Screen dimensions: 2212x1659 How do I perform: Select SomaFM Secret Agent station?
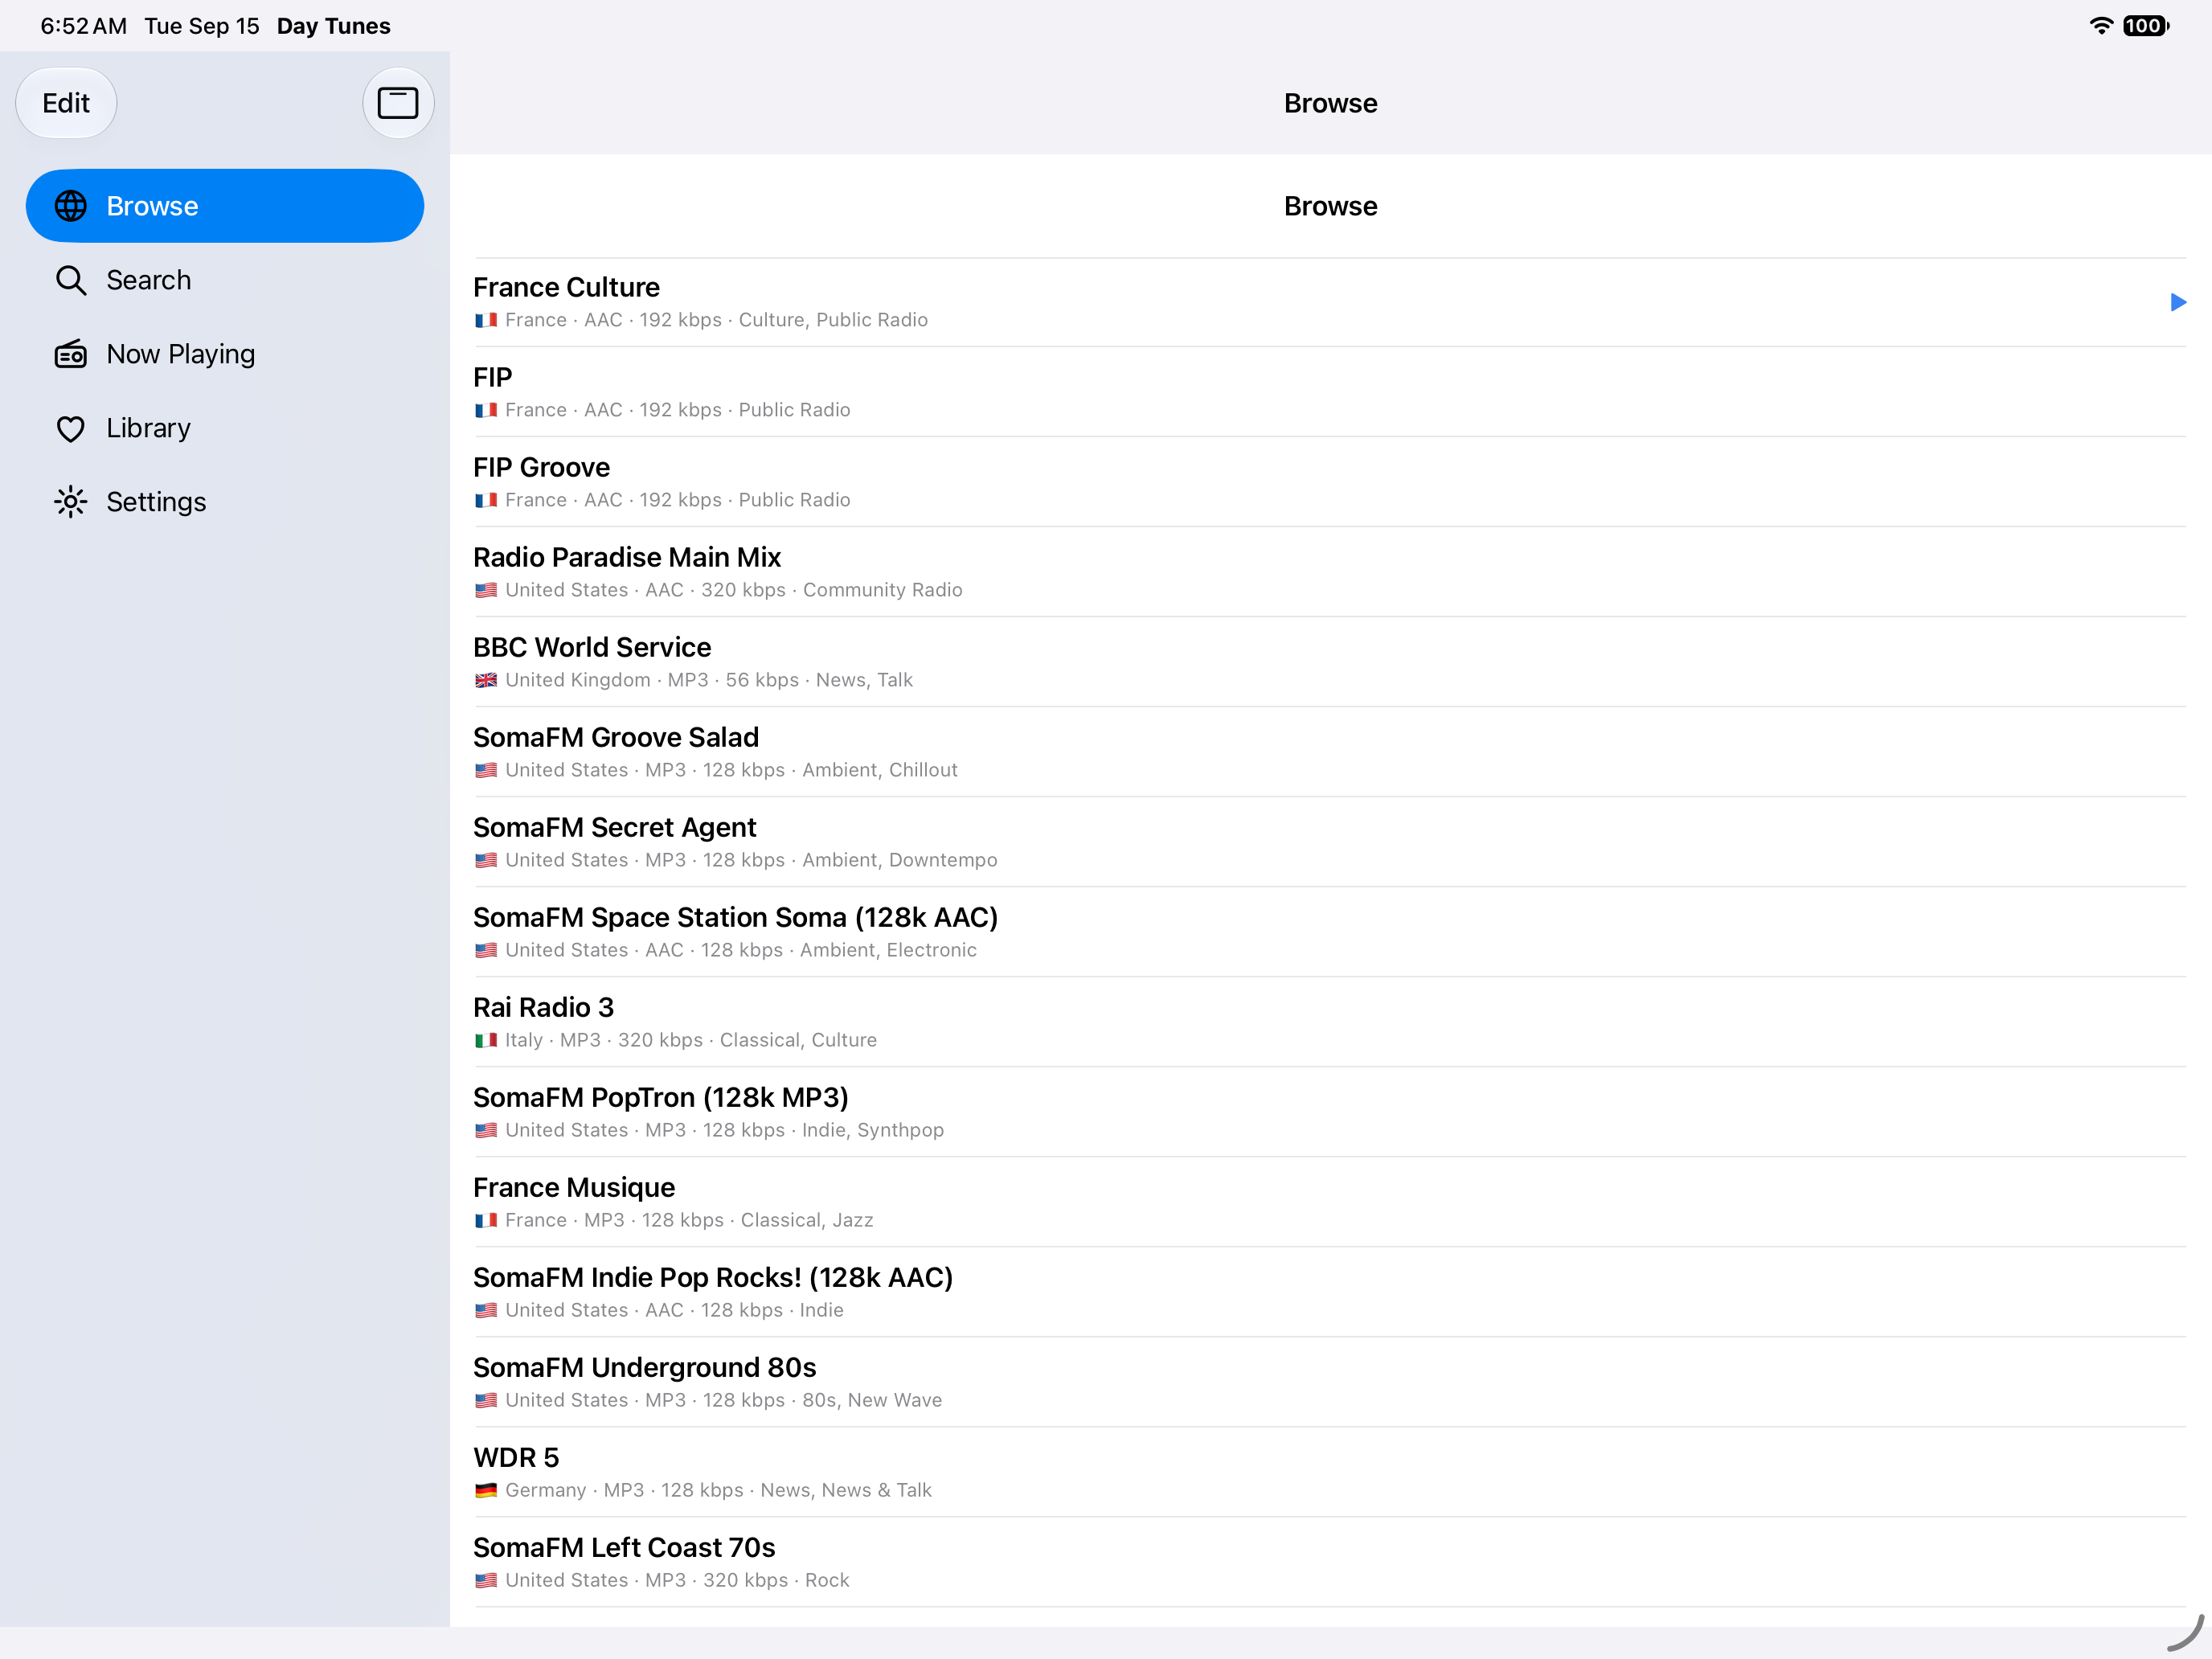1330,842
